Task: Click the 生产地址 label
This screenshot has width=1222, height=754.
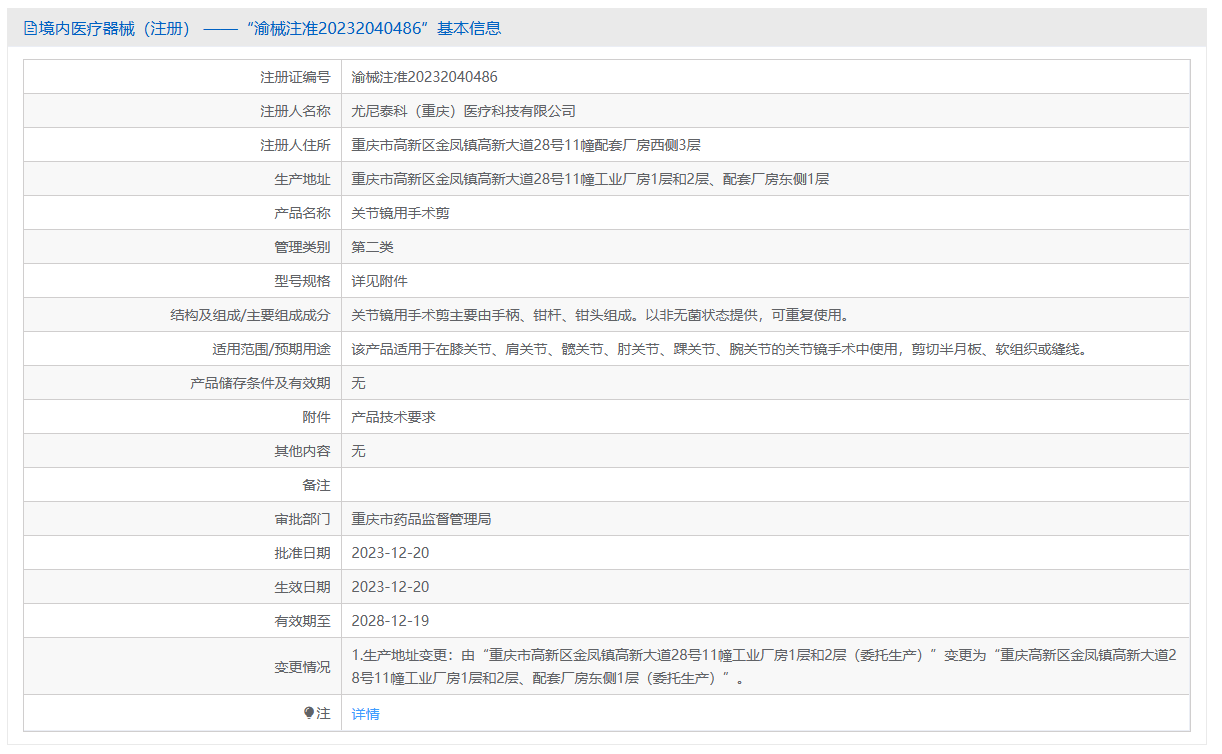Action: tap(302, 179)
